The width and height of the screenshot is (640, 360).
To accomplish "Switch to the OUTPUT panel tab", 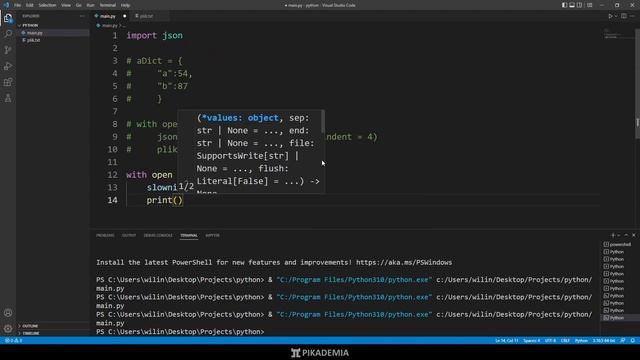I will [129, 236].
